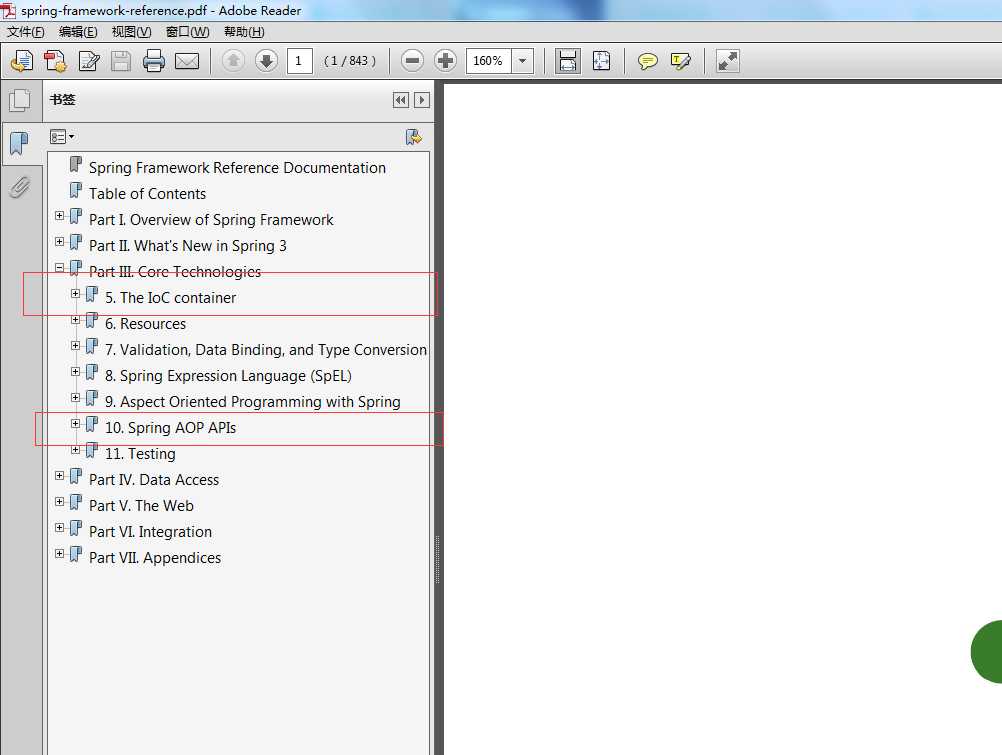The image size is (1002, 755).
Task: Collapse Part III. Core Technologies
Action: (59, 268)
